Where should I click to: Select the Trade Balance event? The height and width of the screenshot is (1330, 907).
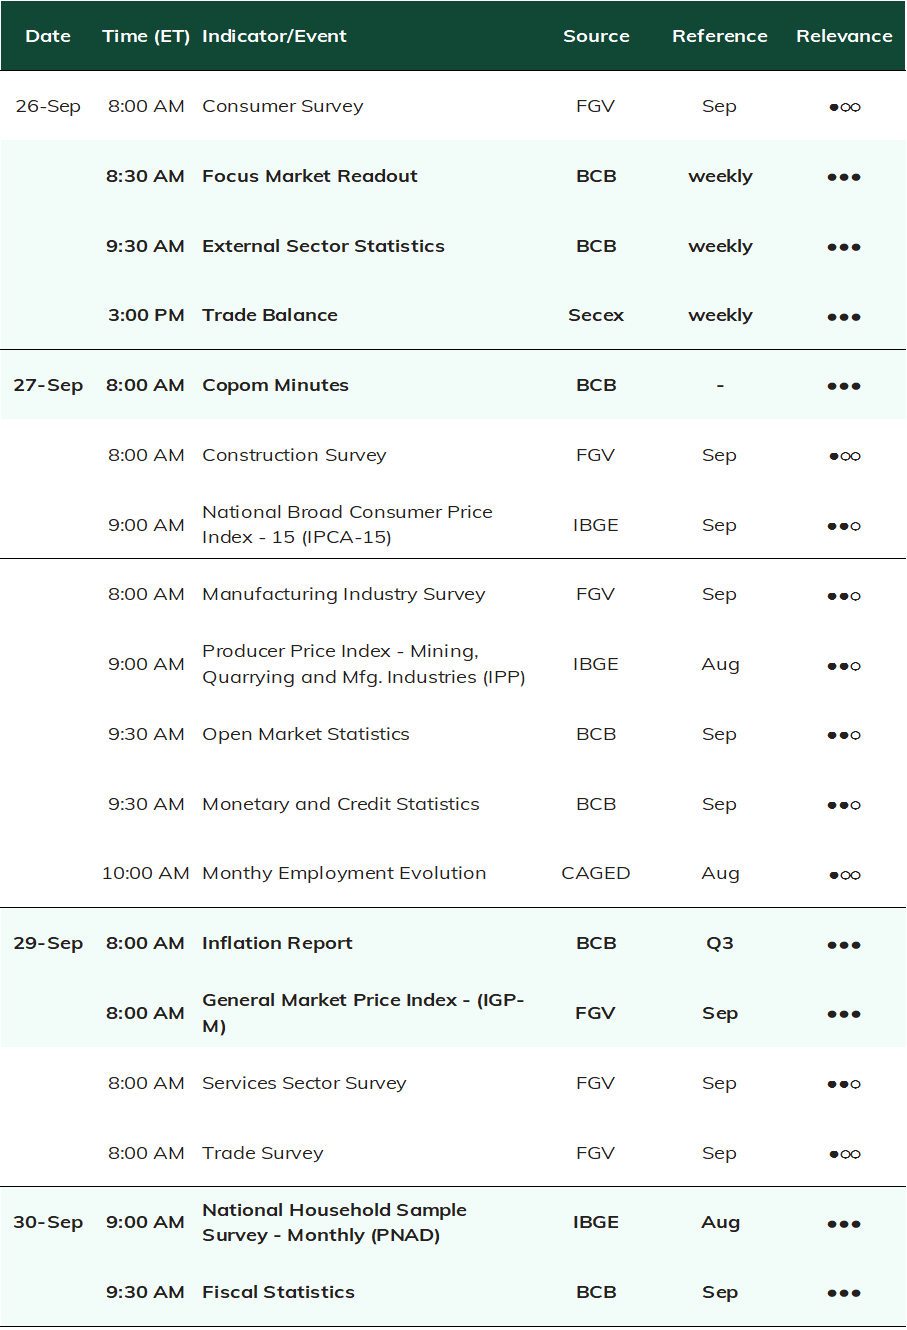[x=270, y=315]
